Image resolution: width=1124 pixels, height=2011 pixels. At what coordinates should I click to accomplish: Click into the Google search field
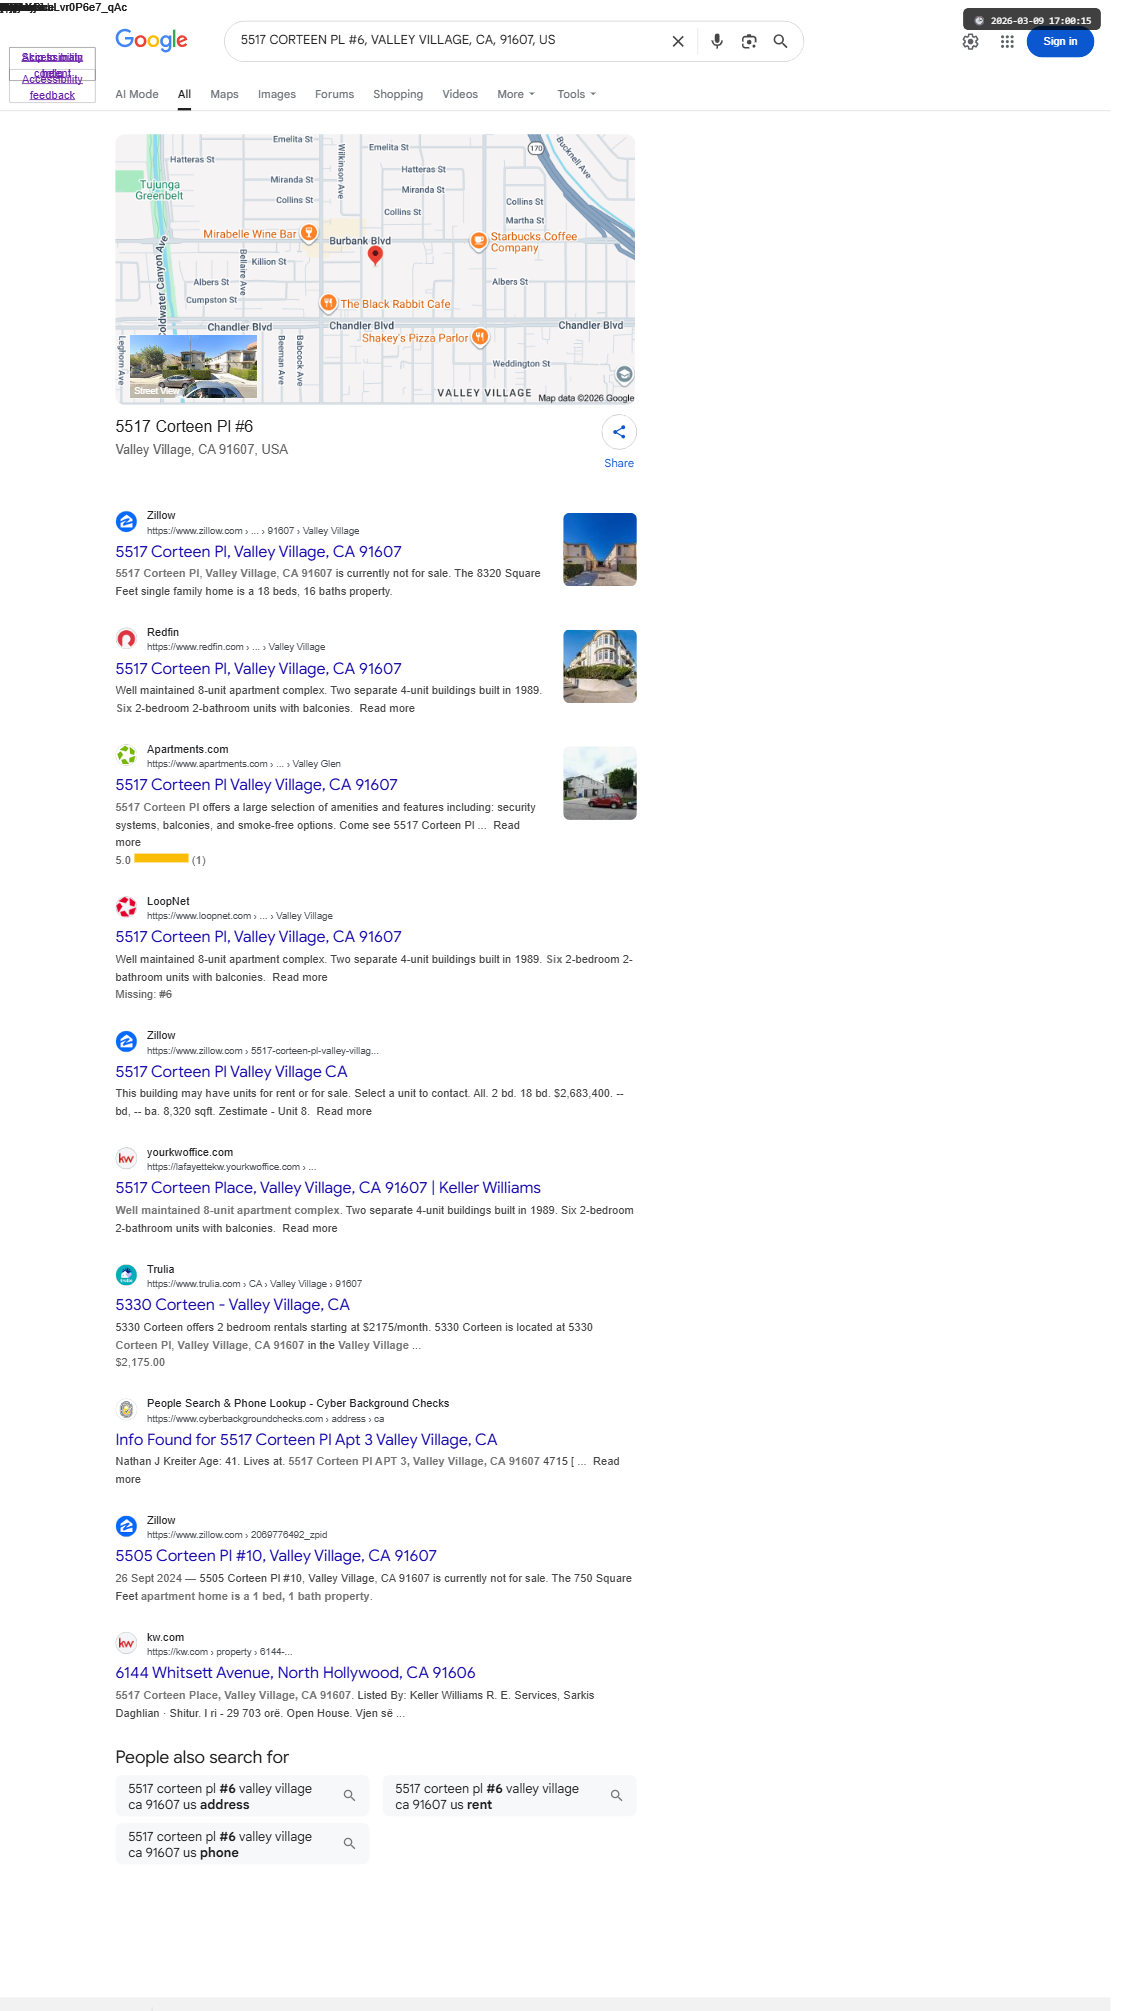(448, 41)
